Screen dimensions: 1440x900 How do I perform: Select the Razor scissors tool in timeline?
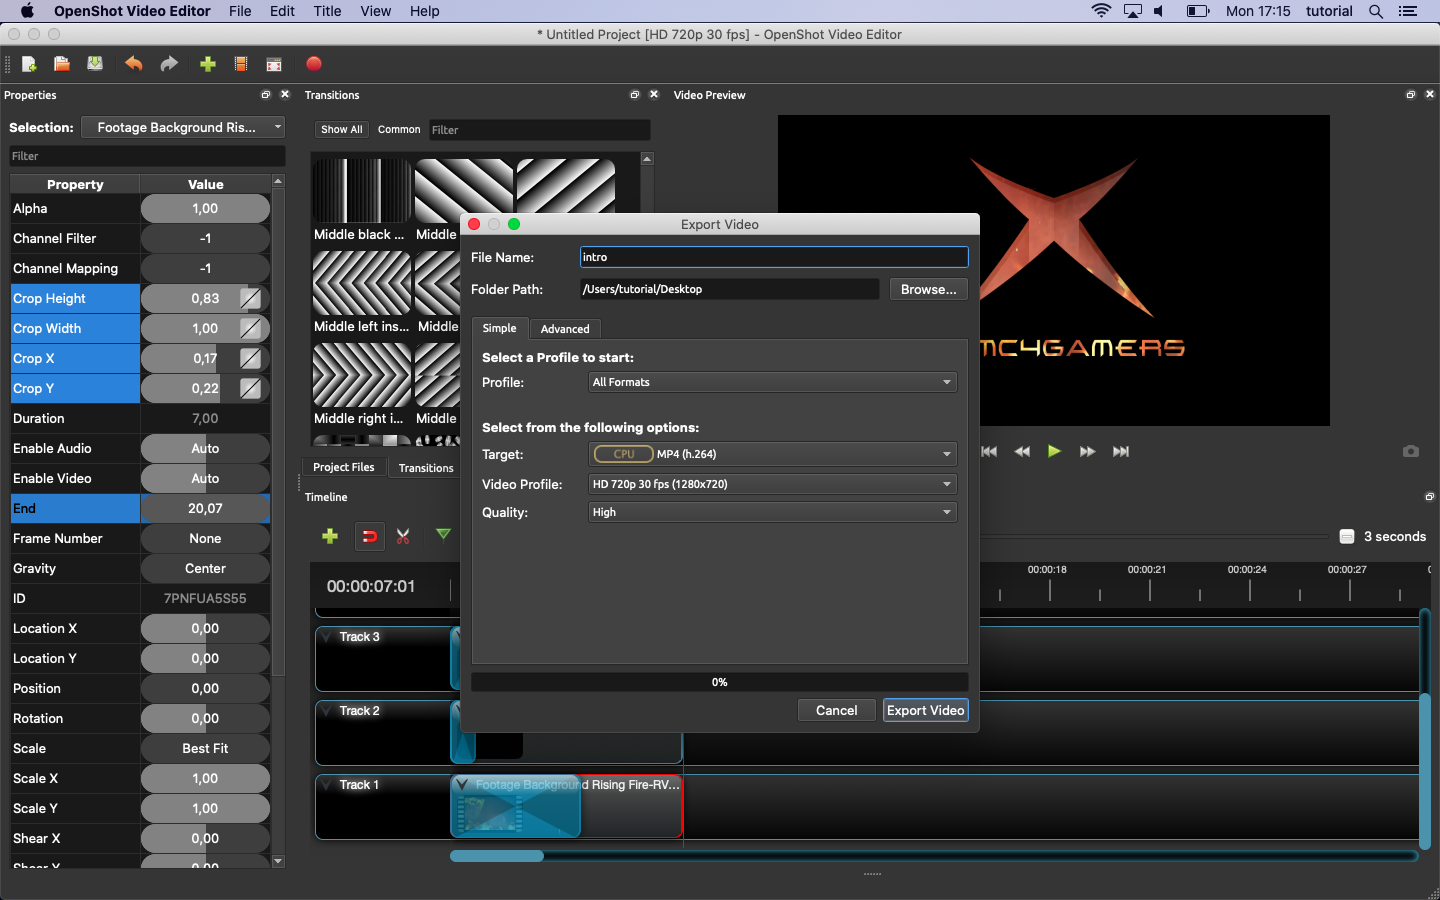point(403,537)
